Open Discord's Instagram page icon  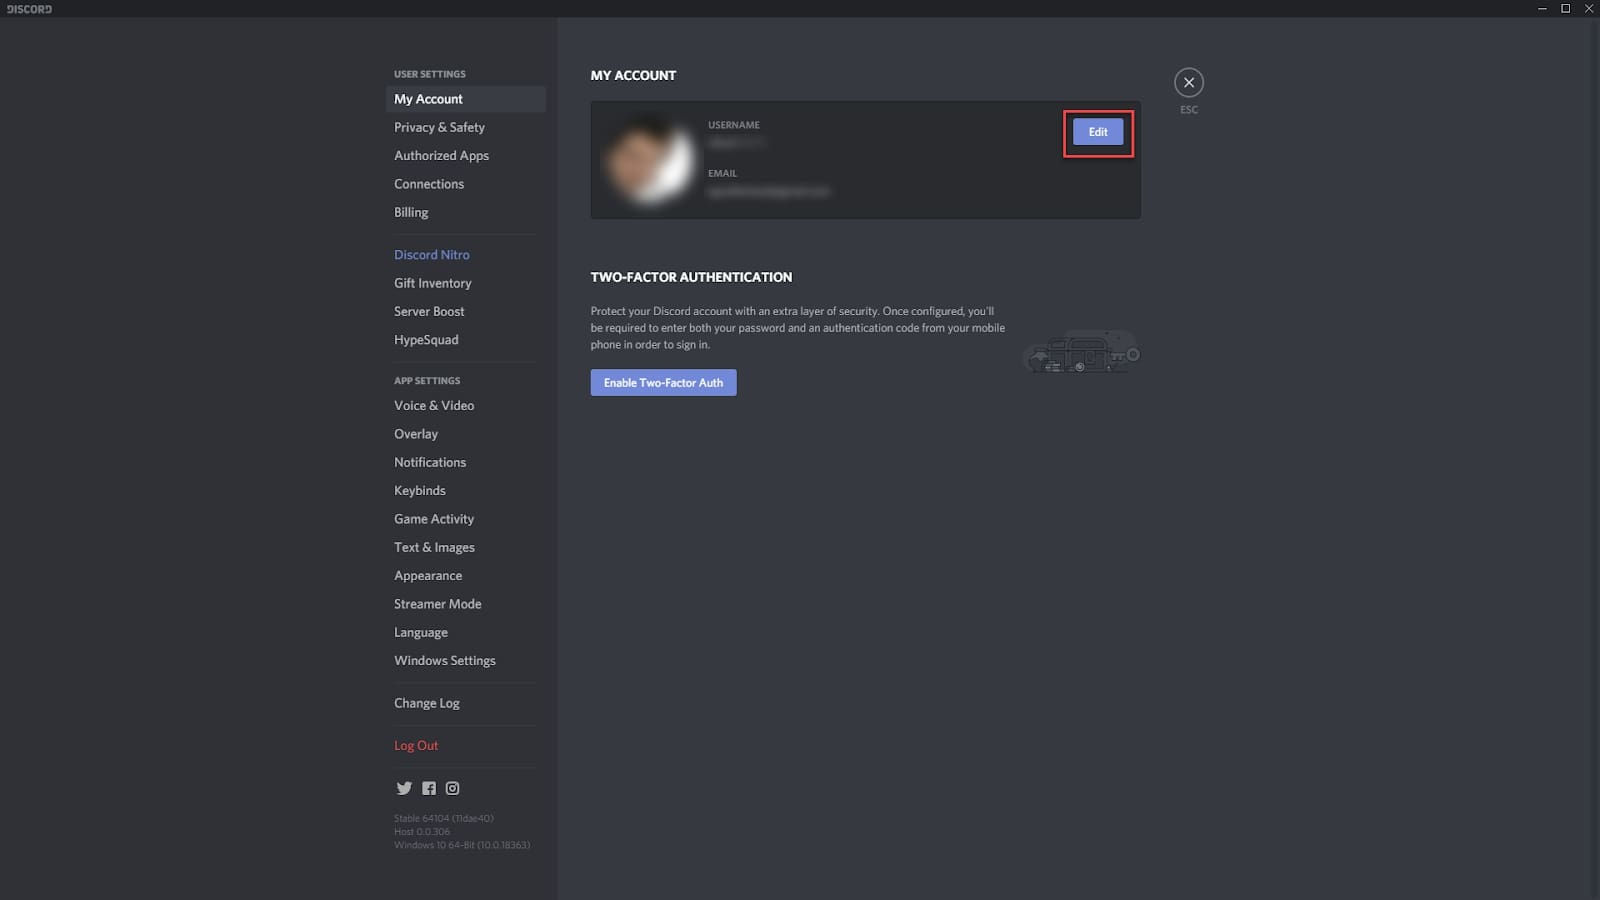(452, 788)
